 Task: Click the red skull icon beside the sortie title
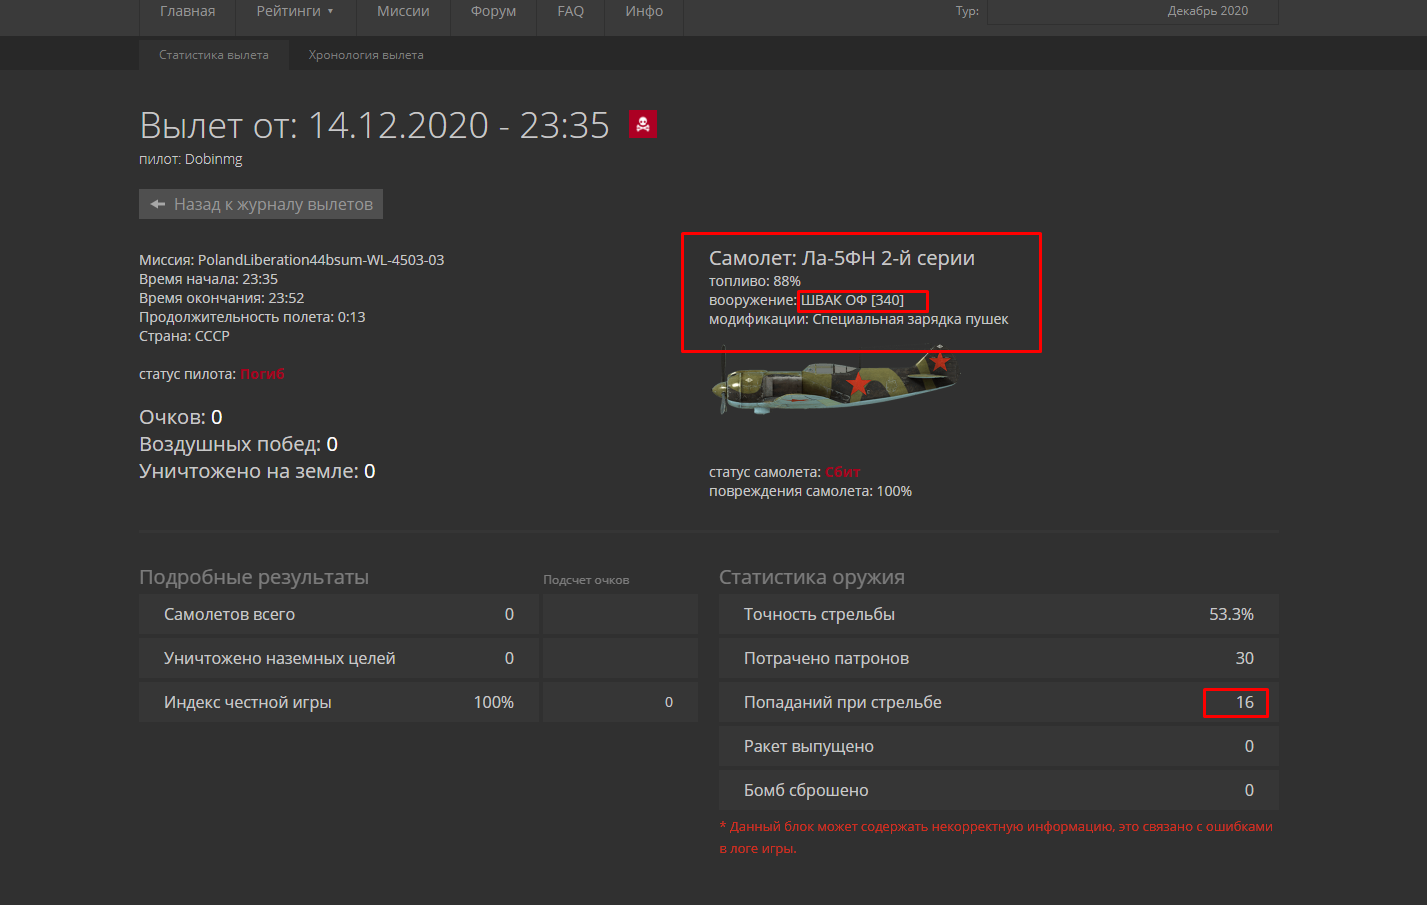[643, 124]
